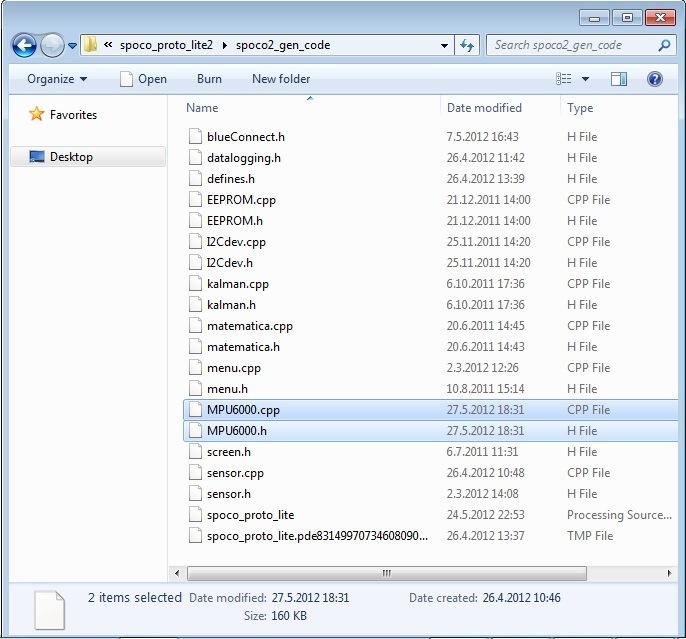Viewport: 686px width, 639px height.
Task: Change view with the view icon
Action: point(564,79)
